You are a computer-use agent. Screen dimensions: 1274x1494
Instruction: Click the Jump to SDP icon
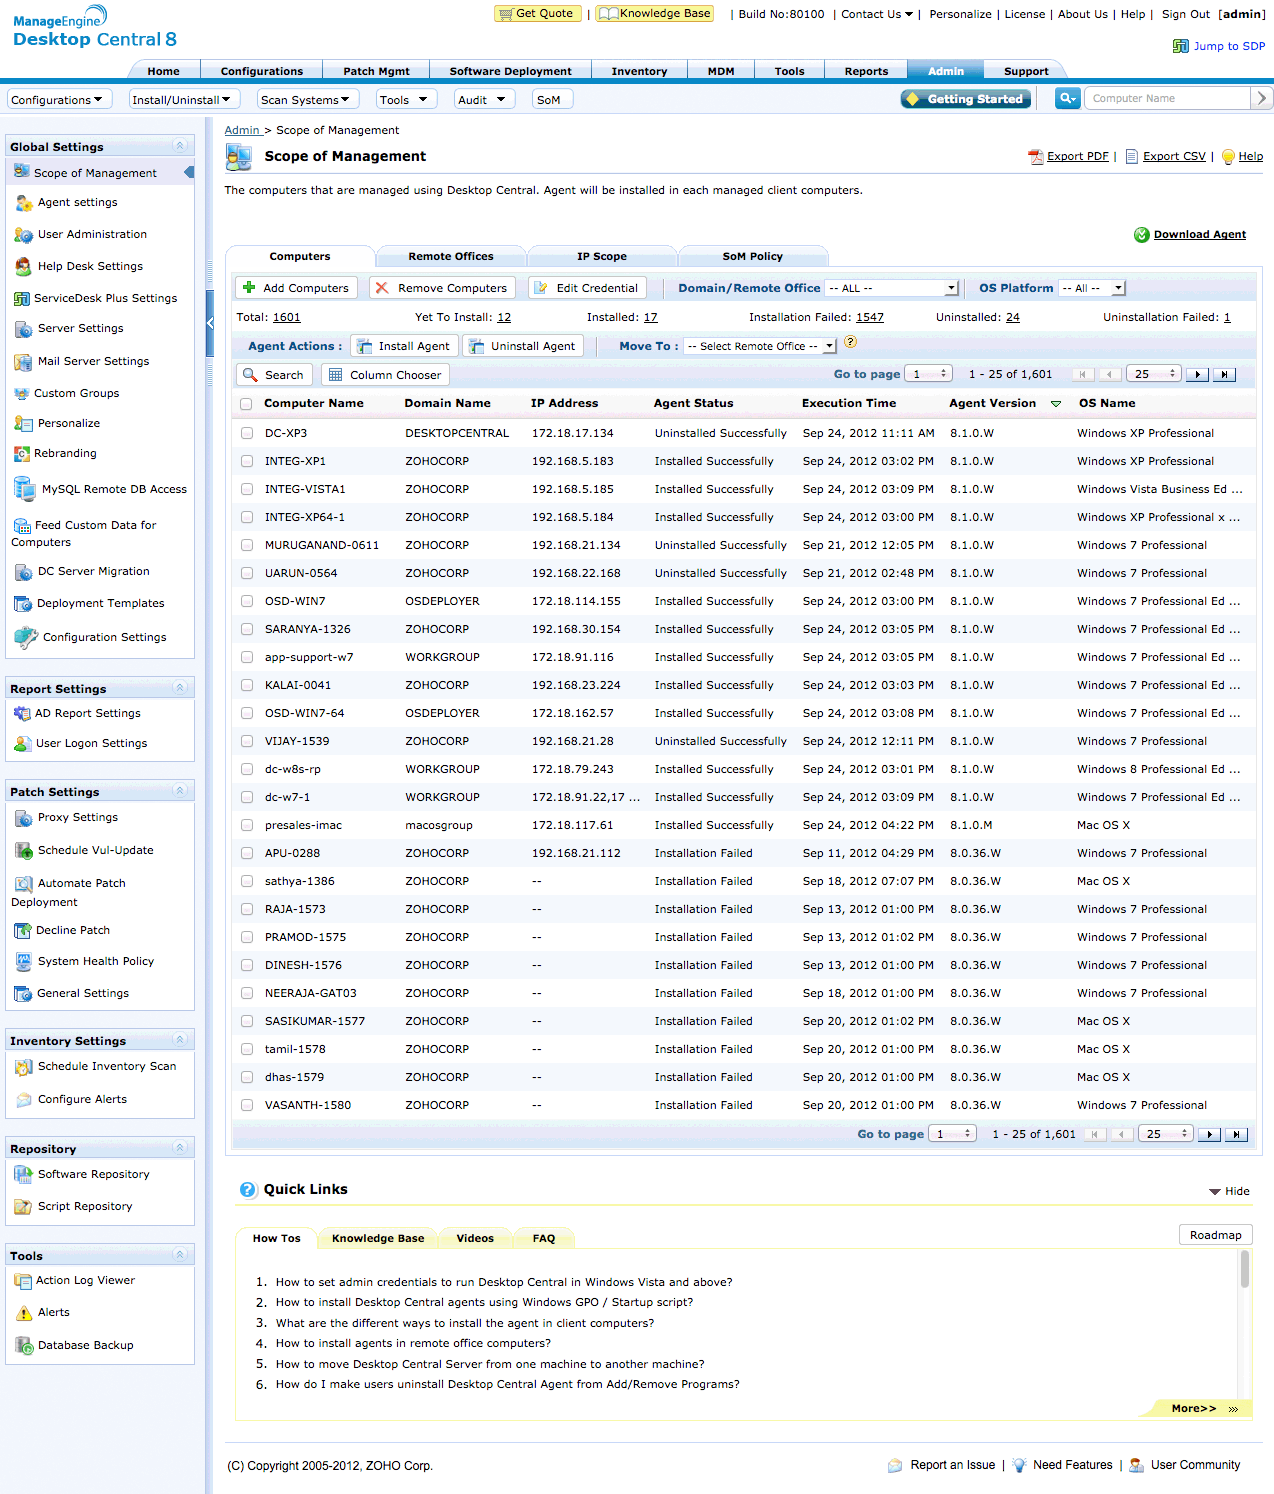click(1180, 46)
